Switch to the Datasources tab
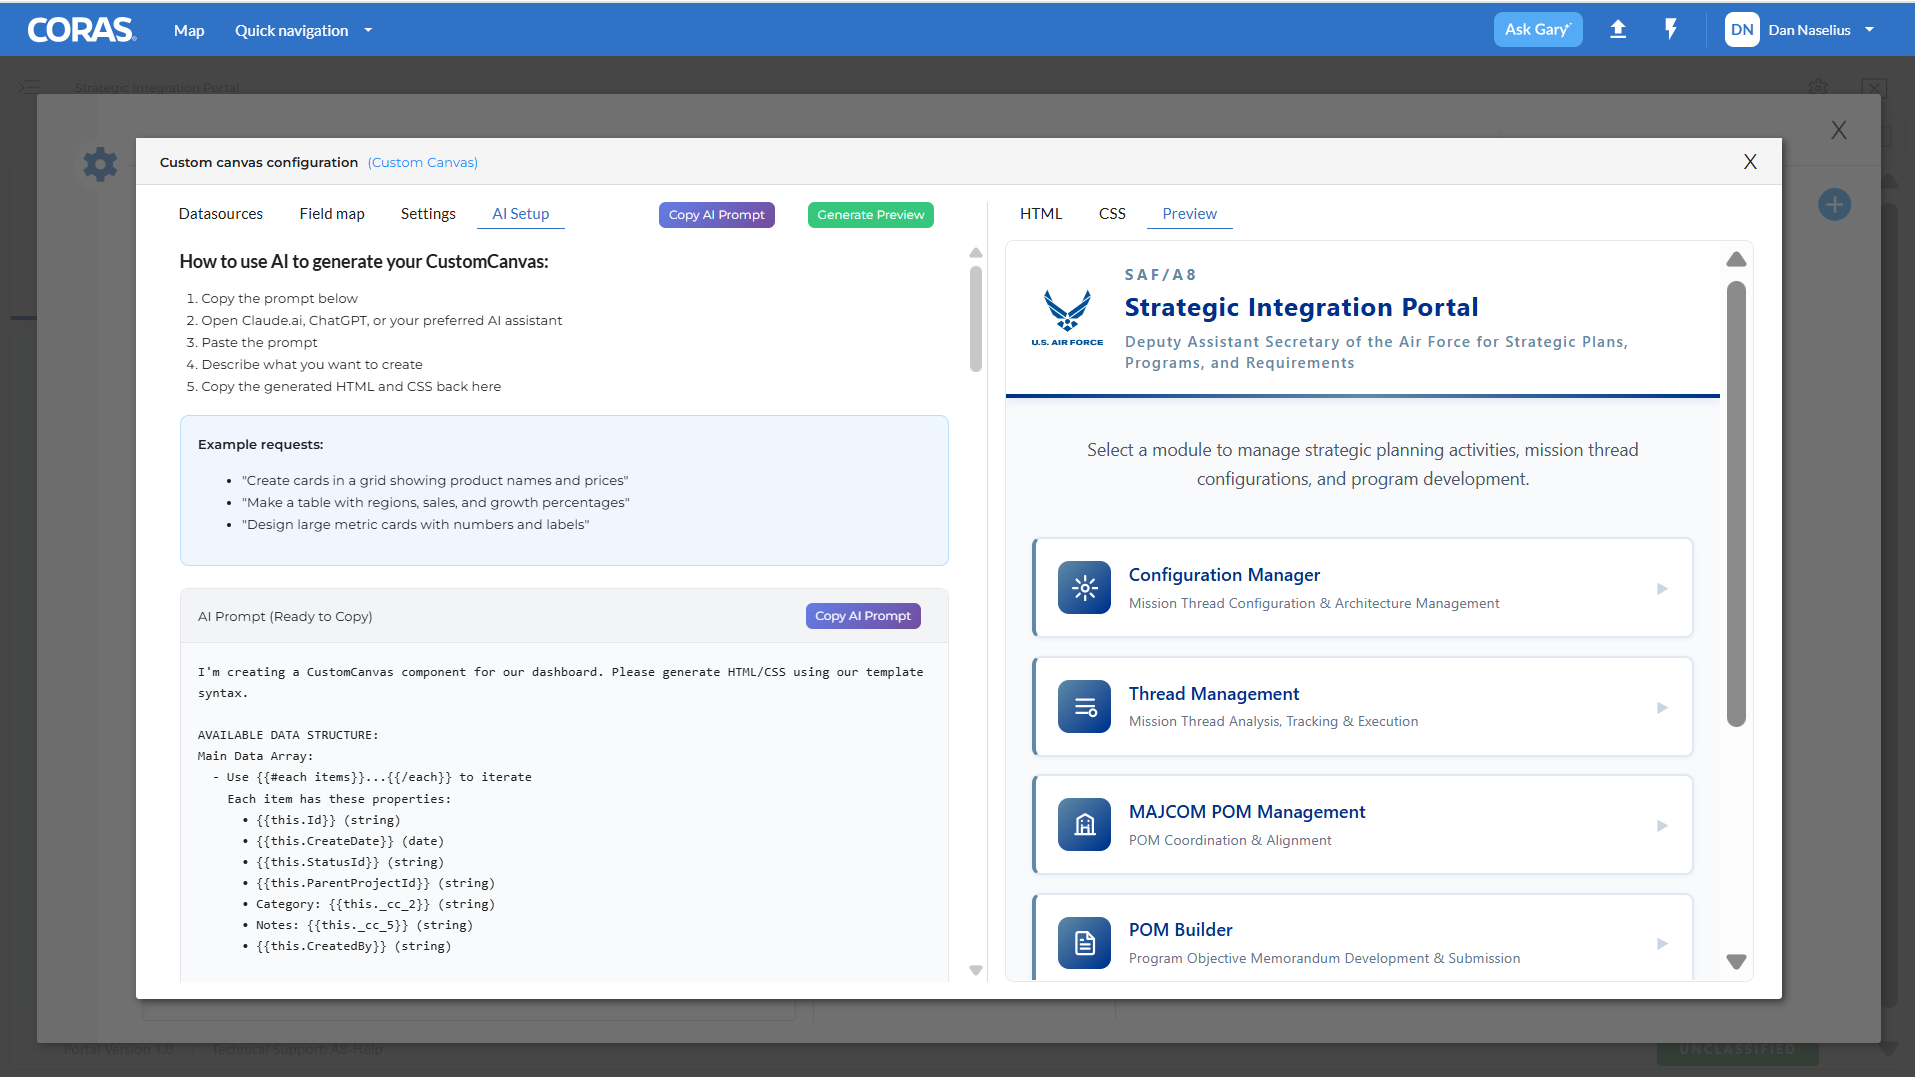Screen dimensions: 1915x1077 coord(221,214)
